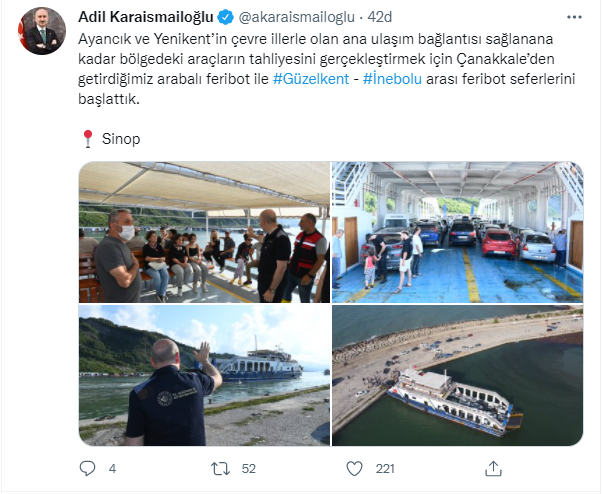
Task: Open the 42d timestamp link
Action: click(x=380, y=17)
